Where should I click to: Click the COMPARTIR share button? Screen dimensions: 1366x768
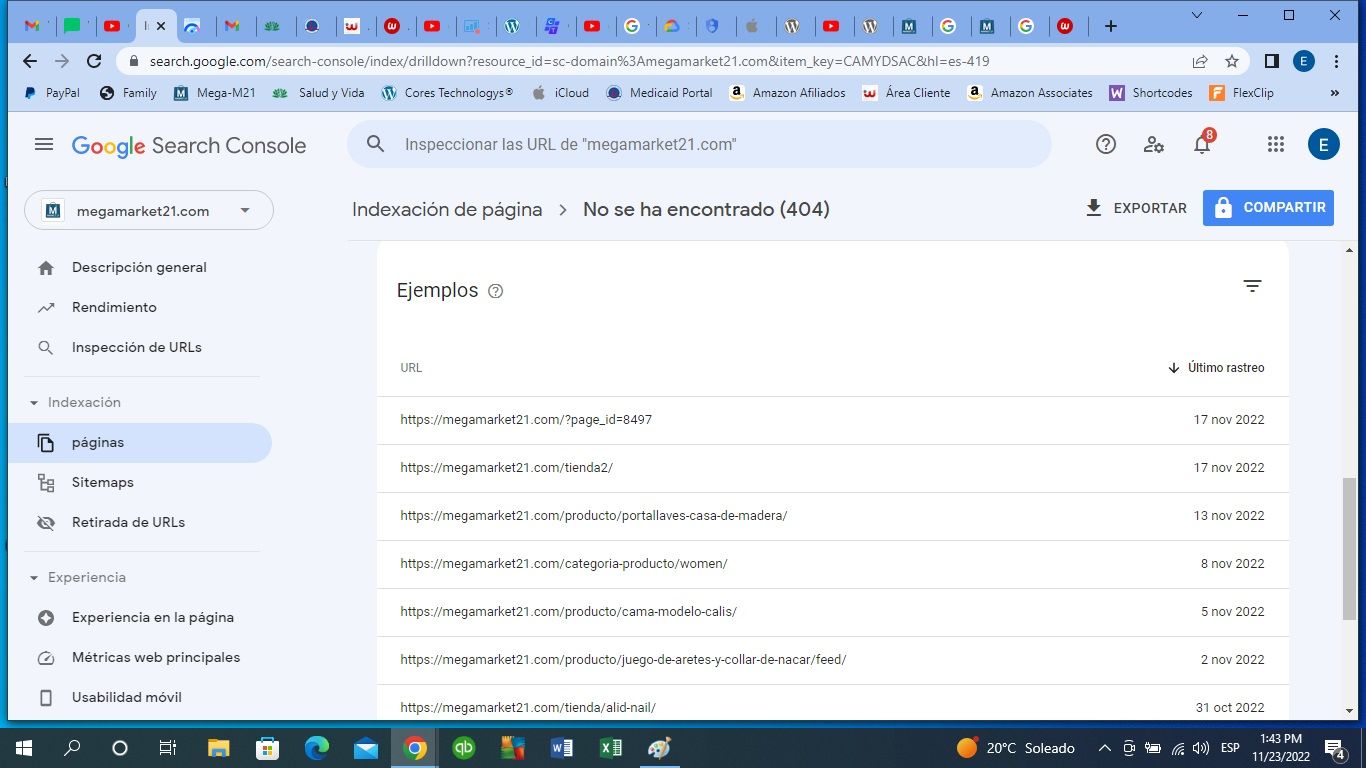(x=1268, y=208)
